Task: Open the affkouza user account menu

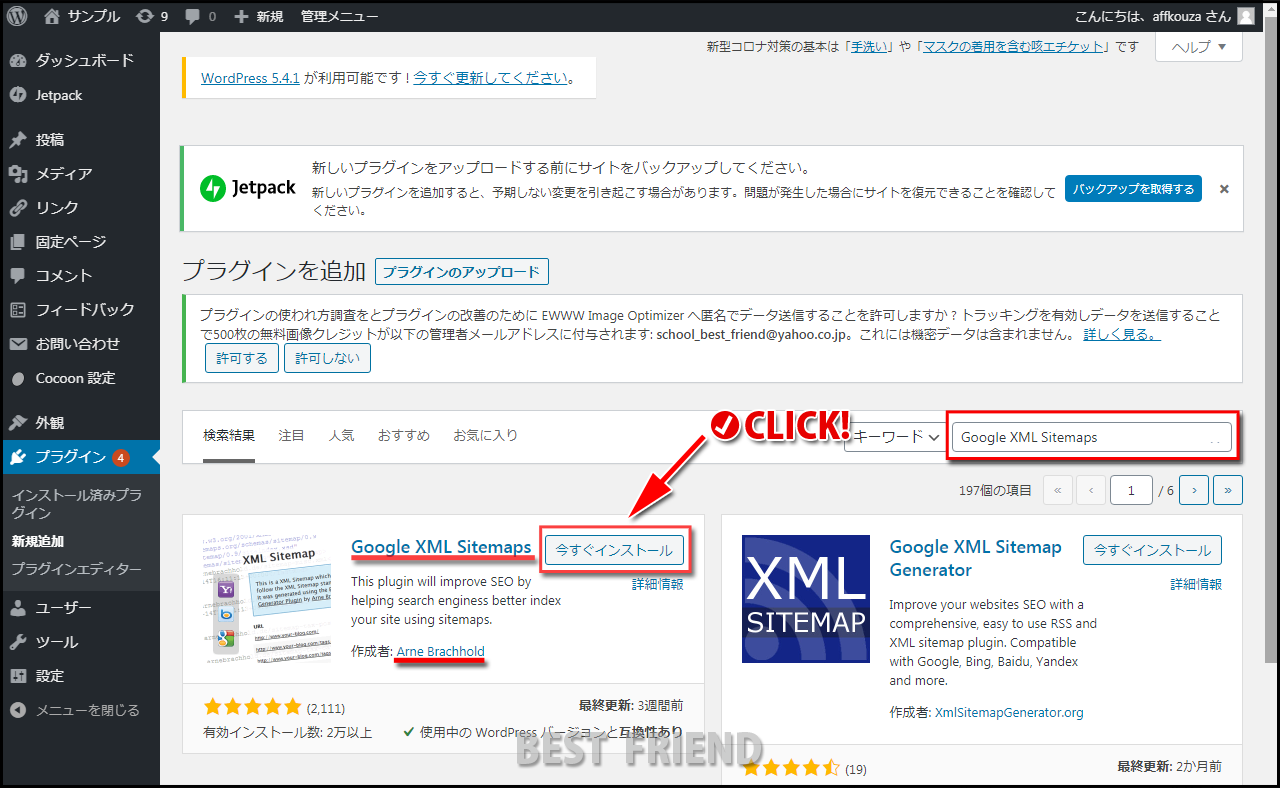Action: (x=1154, y=16)
